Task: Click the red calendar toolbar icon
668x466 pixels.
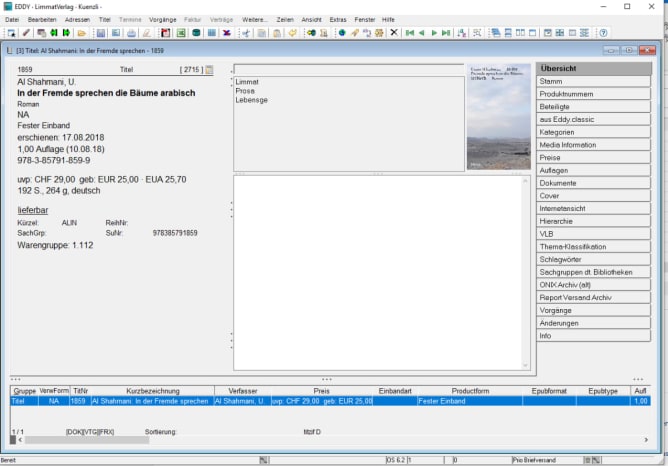Action: [166, 33]
